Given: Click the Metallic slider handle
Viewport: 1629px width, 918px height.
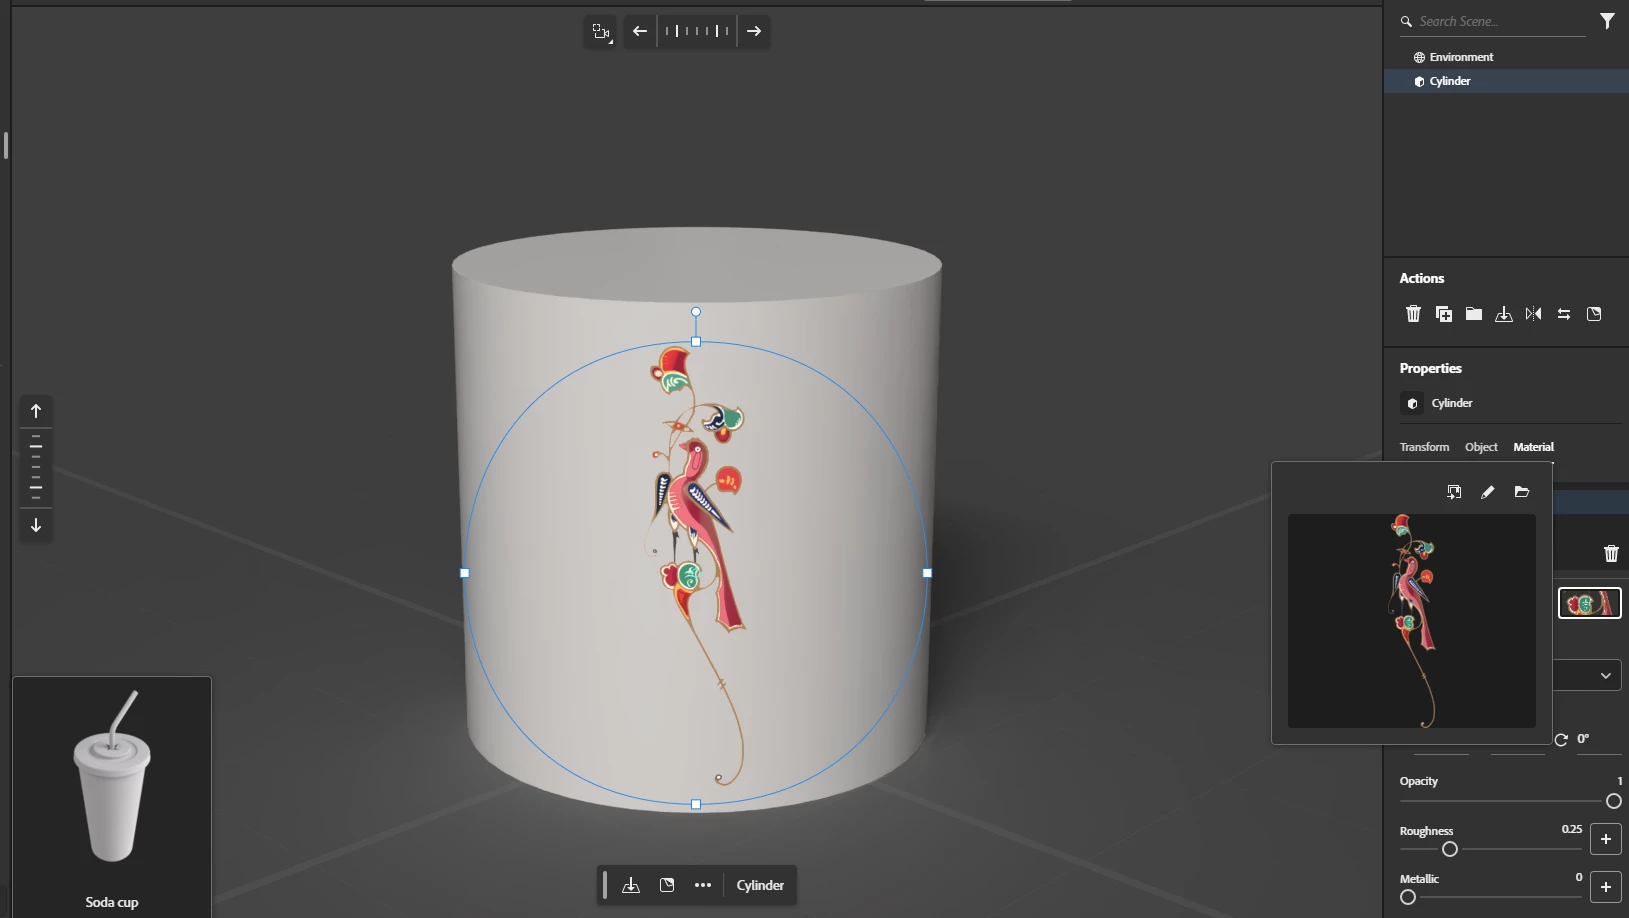Looking at the screenshot, I should coord(1408,897).
